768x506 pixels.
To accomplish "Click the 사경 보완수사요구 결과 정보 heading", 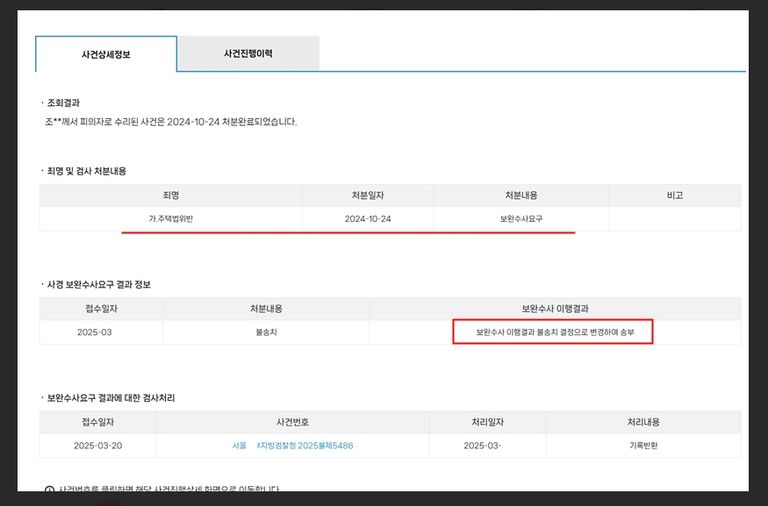I will tap(98, 285).
